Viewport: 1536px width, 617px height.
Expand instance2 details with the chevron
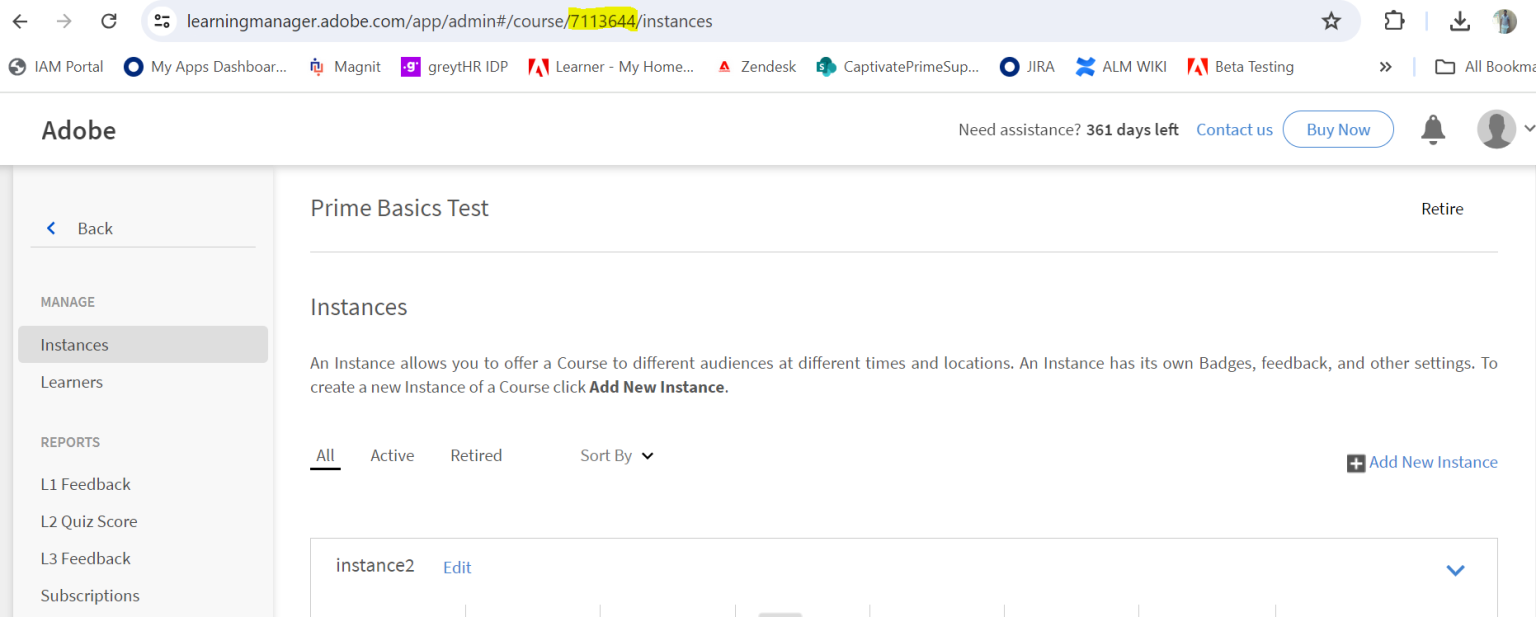[x=1456, y=569]
